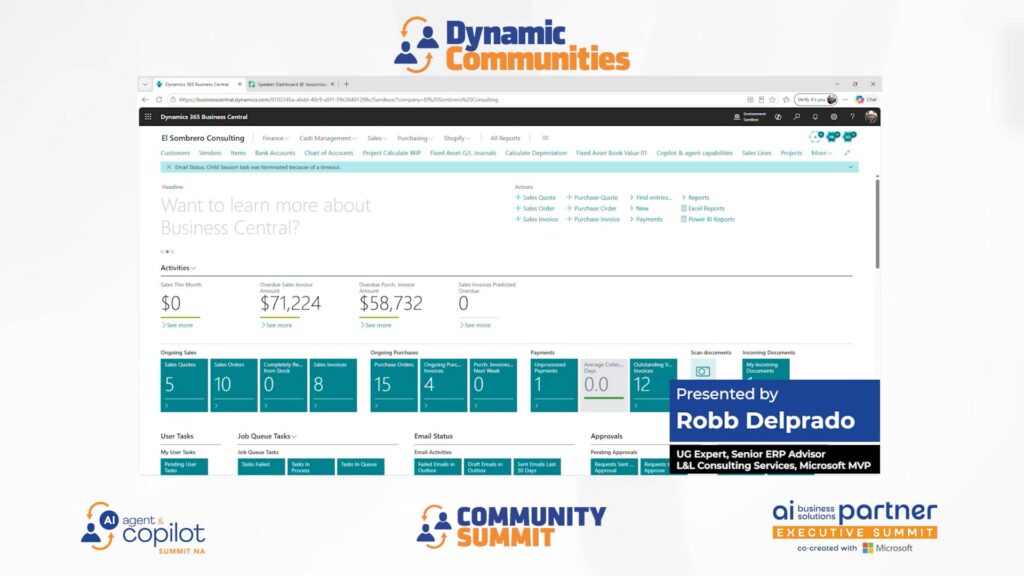Open the Customers list
The image size is (1024, 576).
[175, 153]
